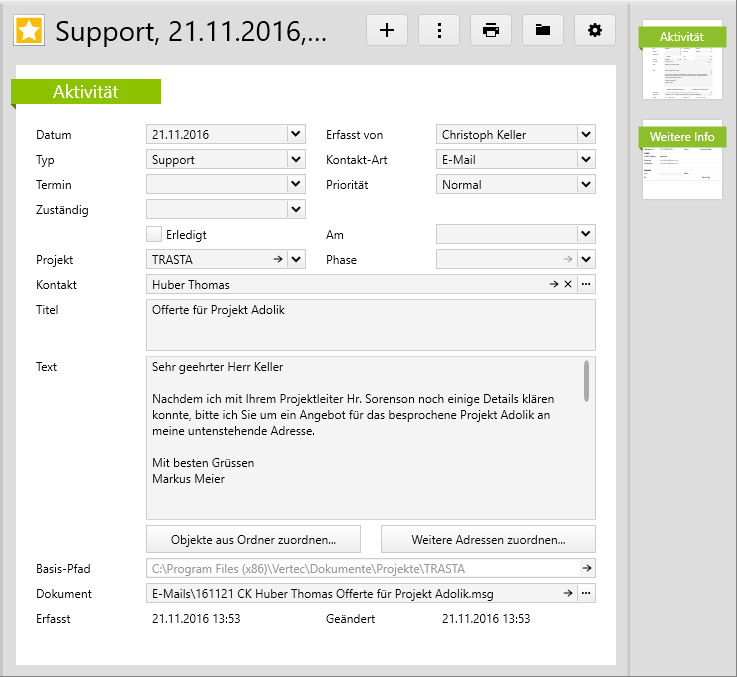Open the Zuständig dropdown
The image size is (737, 677).
295,210
